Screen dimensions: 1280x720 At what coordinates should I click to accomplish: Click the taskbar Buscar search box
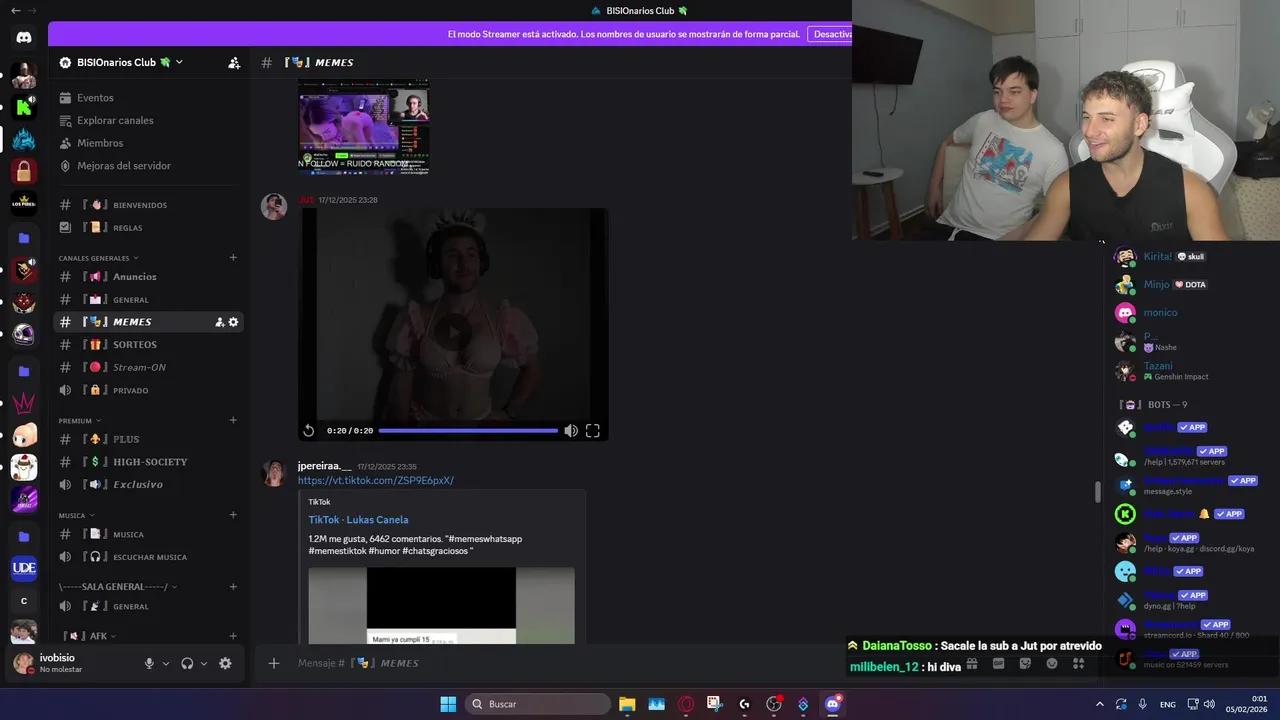[x=538, y=704]
